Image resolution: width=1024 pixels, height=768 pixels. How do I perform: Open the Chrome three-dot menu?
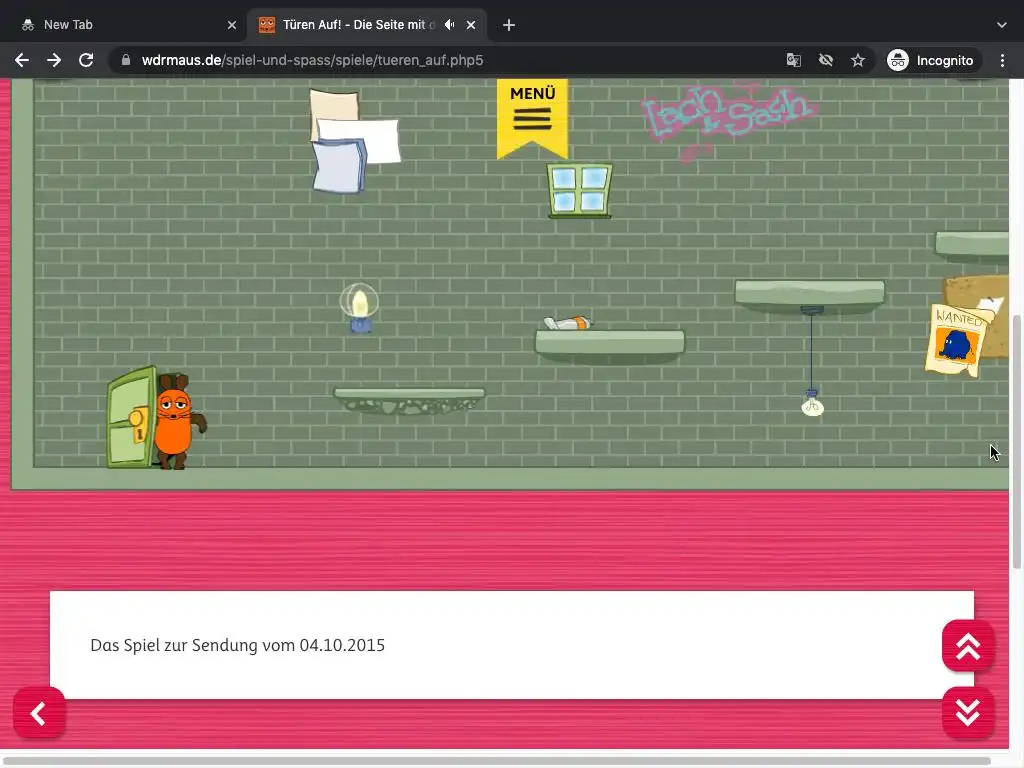click(1002, 60)
